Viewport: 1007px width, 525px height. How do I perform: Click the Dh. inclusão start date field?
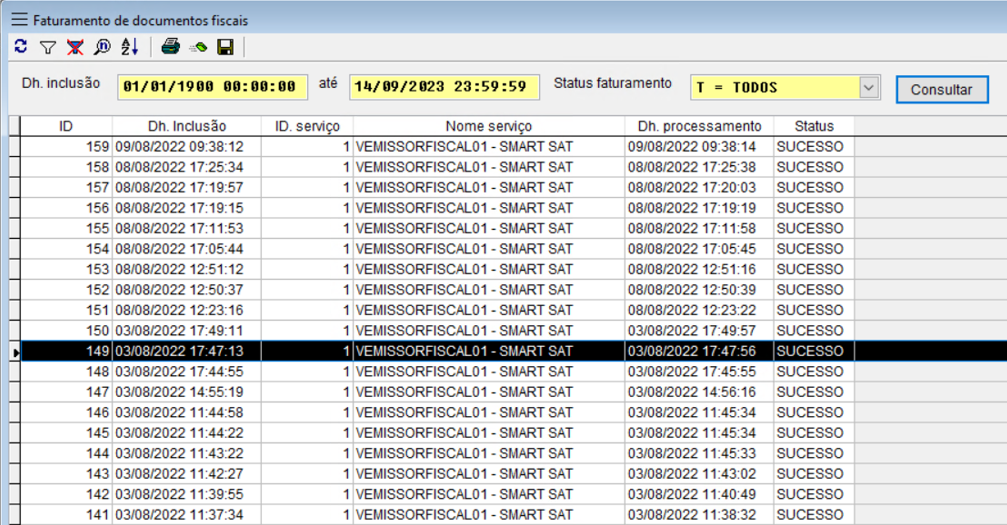[212, 87]
